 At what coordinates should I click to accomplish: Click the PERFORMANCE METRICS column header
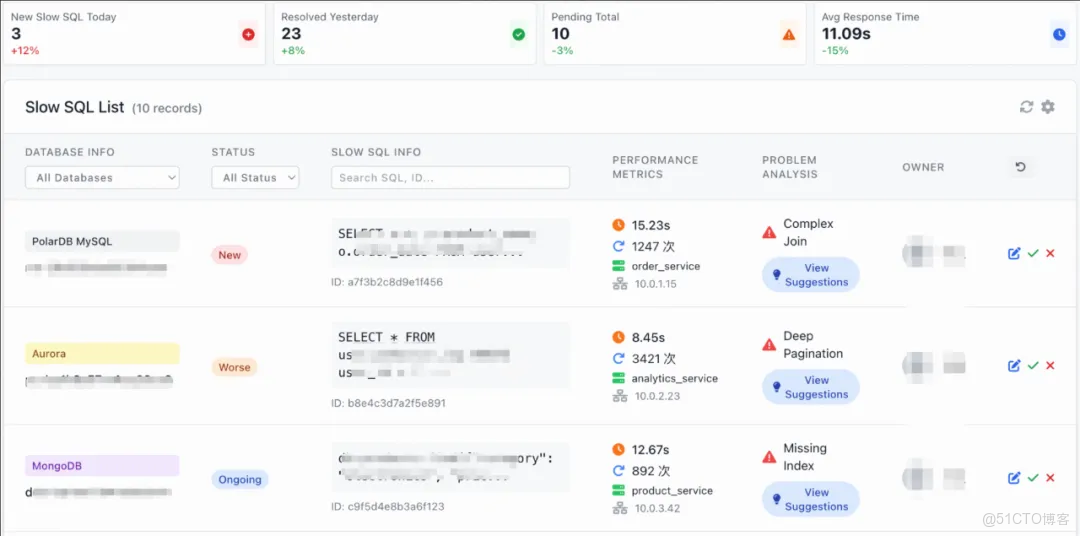655,167
